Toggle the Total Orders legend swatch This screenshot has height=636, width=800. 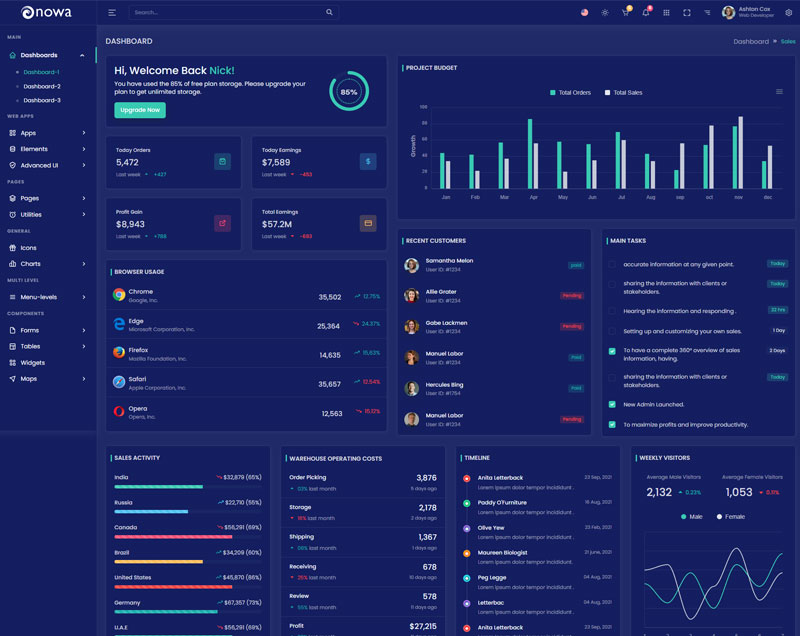[x=552, y=92]
